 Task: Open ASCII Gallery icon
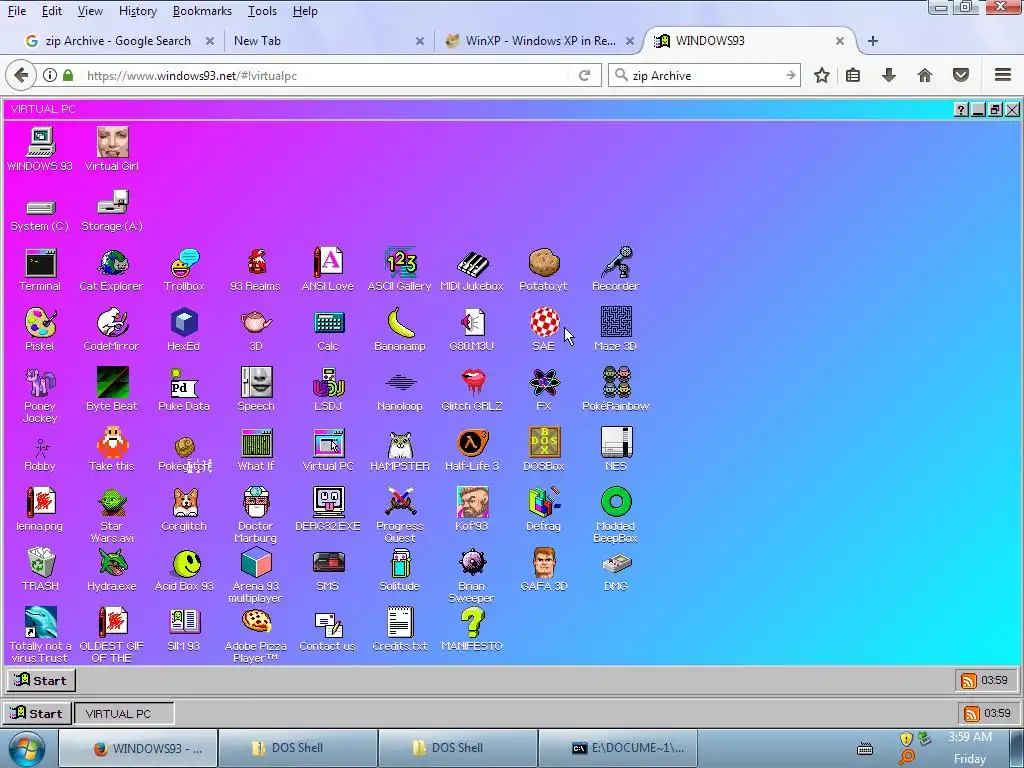click(400, 269)
